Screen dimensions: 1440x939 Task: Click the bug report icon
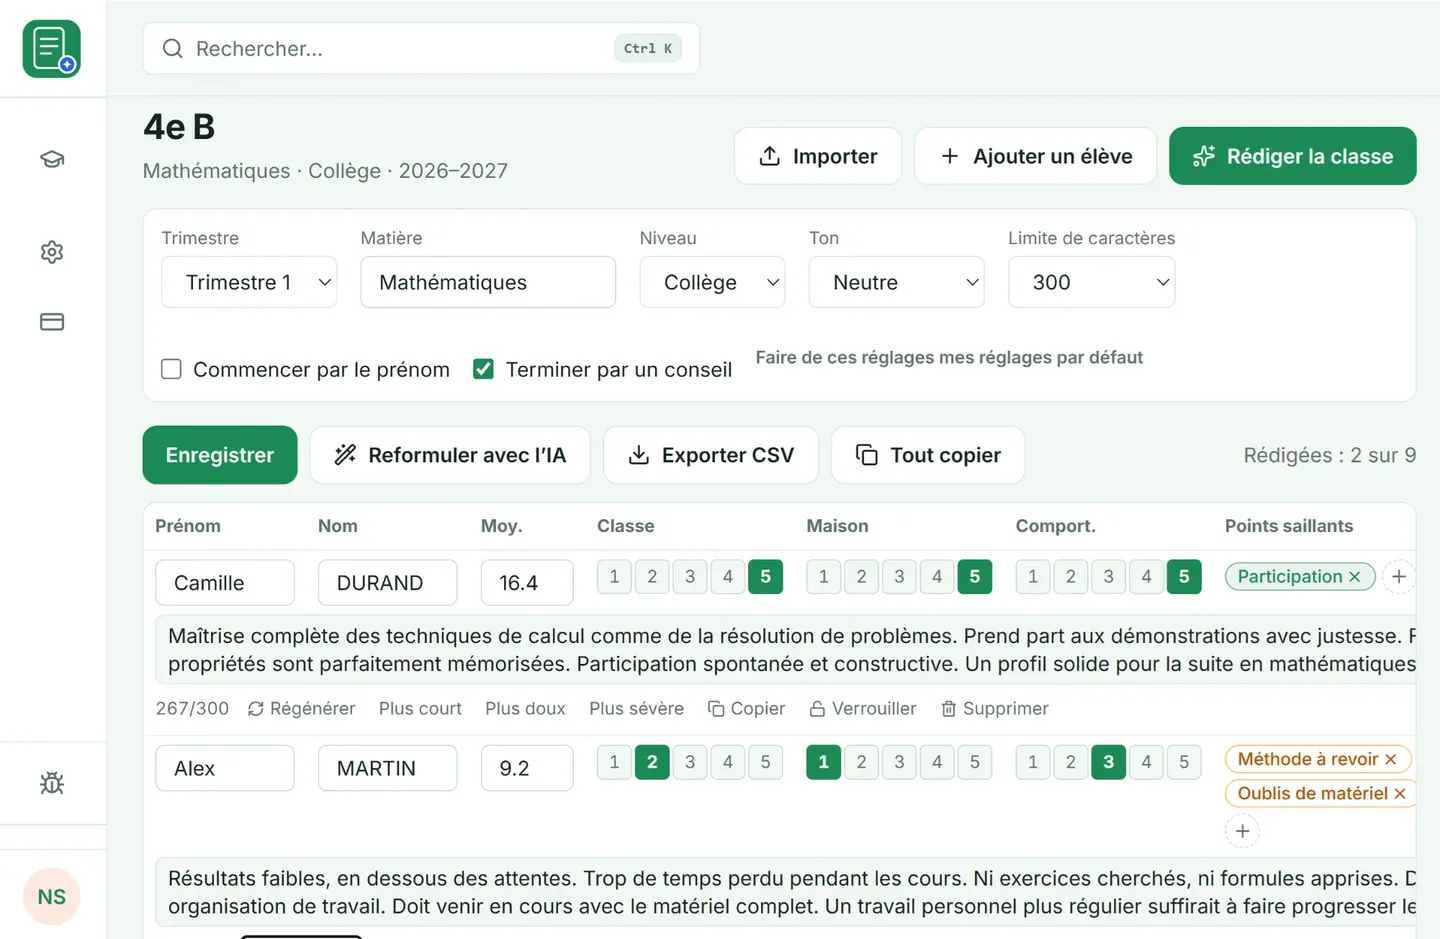52,783
